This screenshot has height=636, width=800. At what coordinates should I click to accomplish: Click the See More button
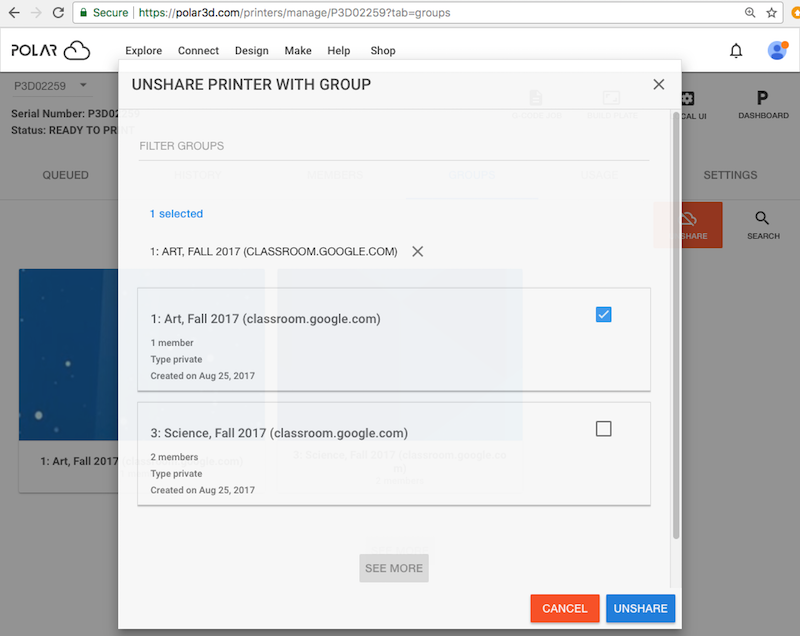click(x=394, y=568)
